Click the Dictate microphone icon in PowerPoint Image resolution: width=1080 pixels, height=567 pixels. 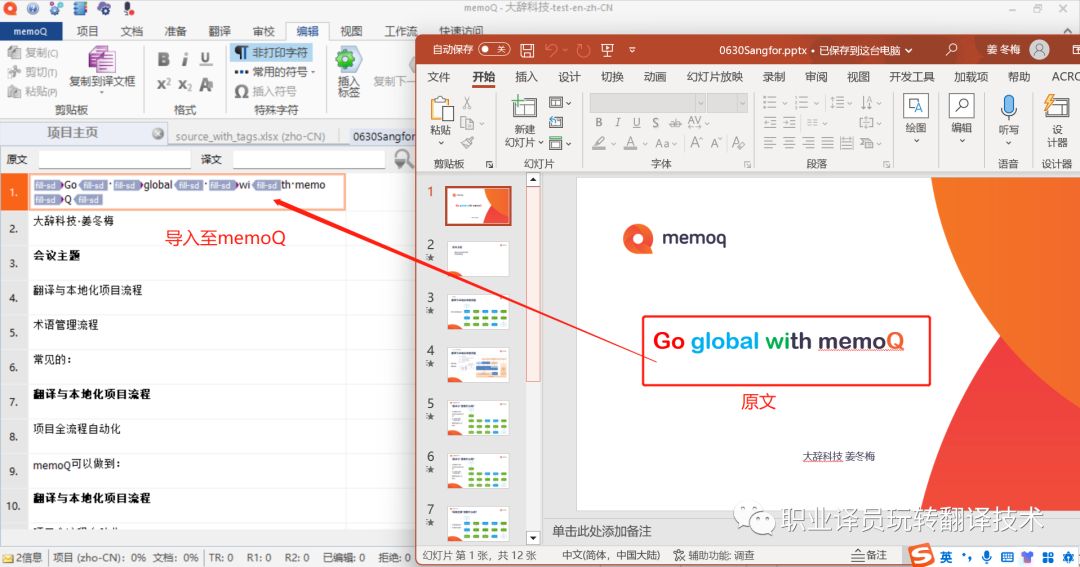[1008, 107]
